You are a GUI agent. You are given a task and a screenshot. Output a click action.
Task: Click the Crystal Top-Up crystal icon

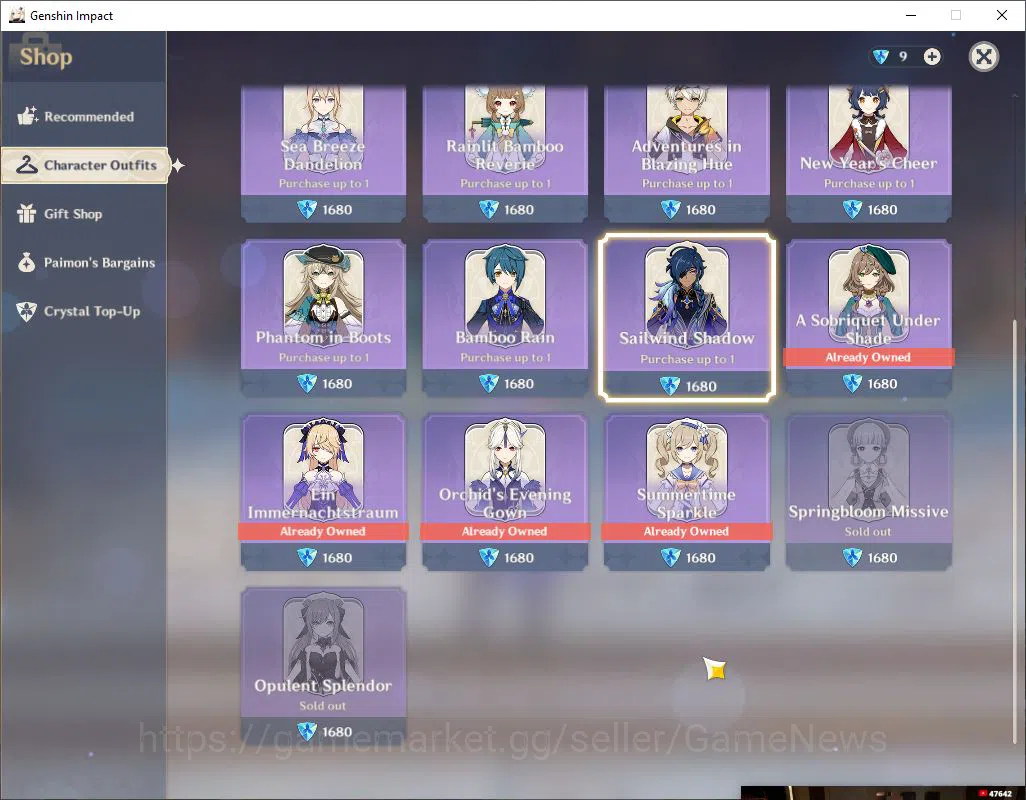click(x=26, y=311)
